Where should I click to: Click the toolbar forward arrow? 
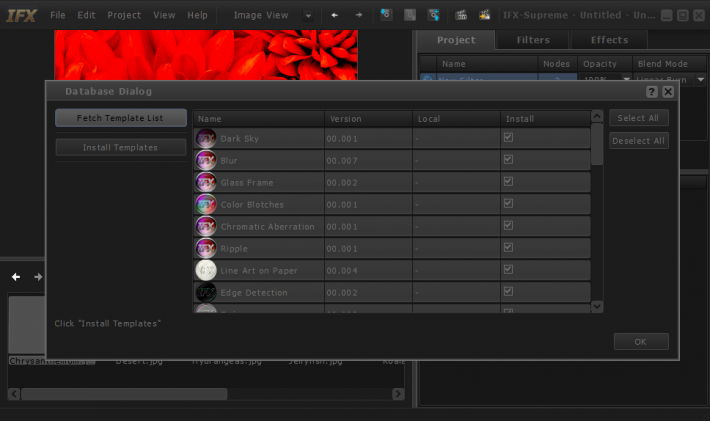click(359, 15)
